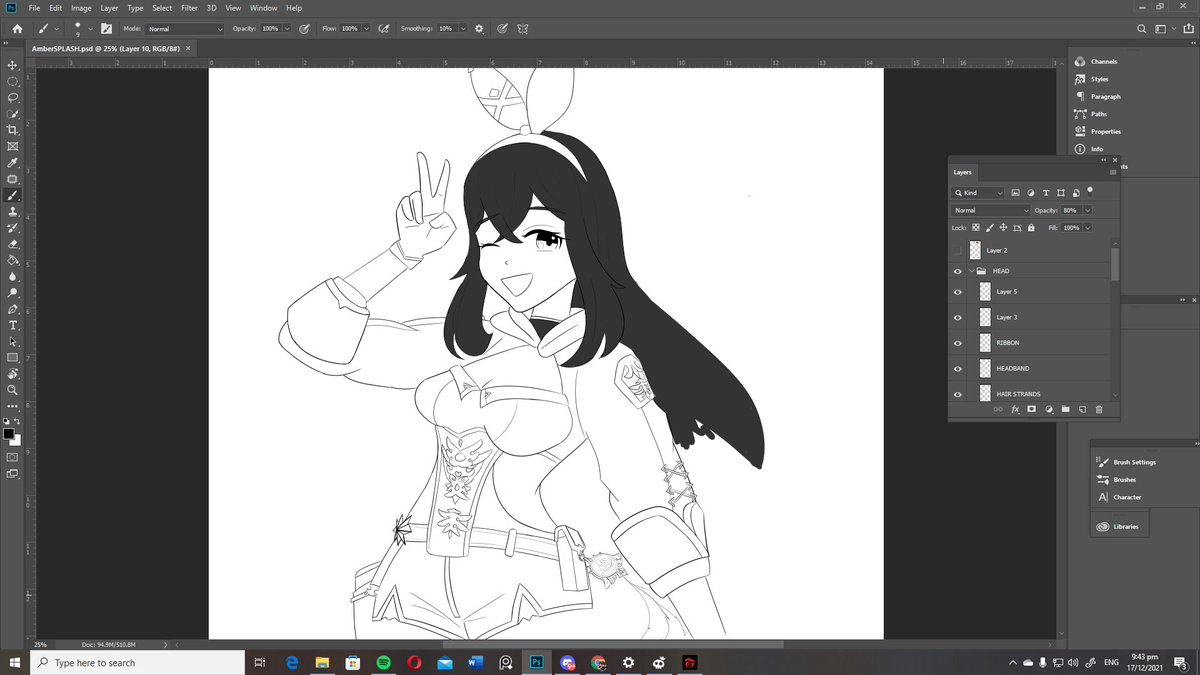Select the Dodge tool
This screenshot has width=1200, height=675.
point(13,292)
